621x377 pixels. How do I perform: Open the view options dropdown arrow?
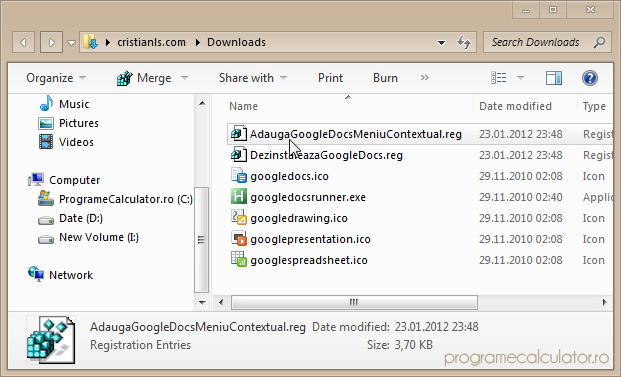point(520,78)
